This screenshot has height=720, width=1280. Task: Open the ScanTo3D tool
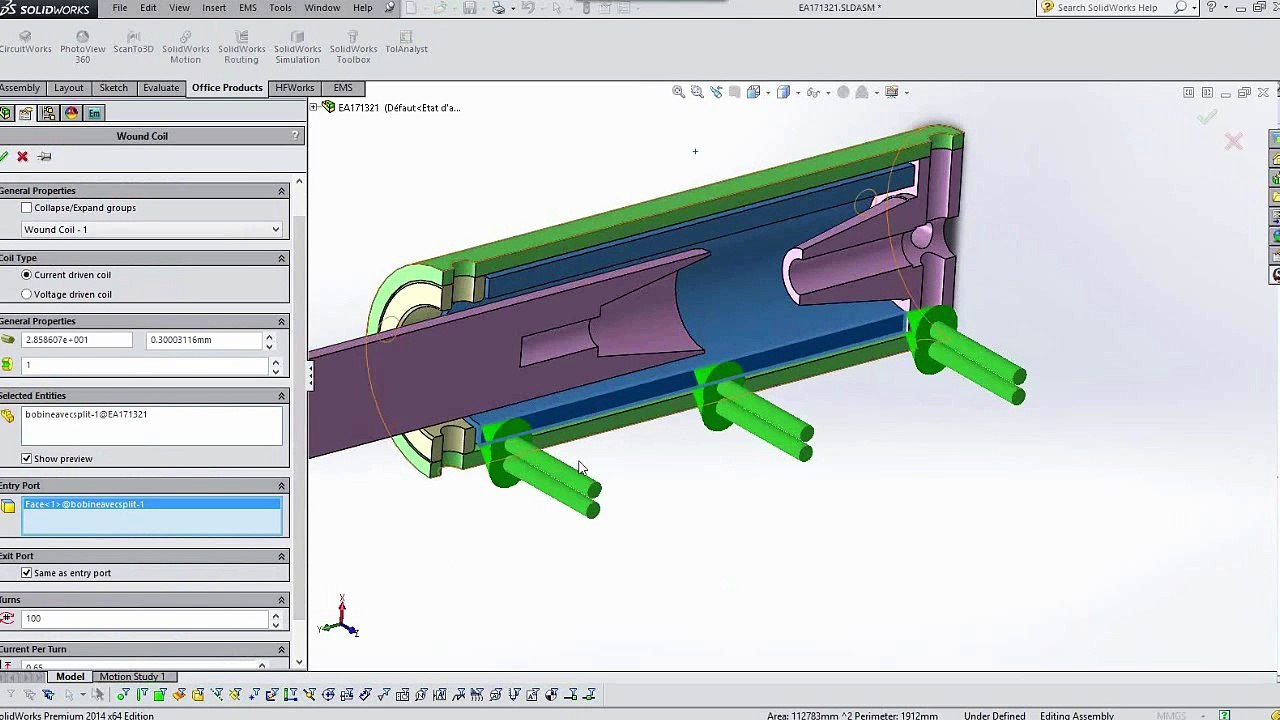point(133,43)
